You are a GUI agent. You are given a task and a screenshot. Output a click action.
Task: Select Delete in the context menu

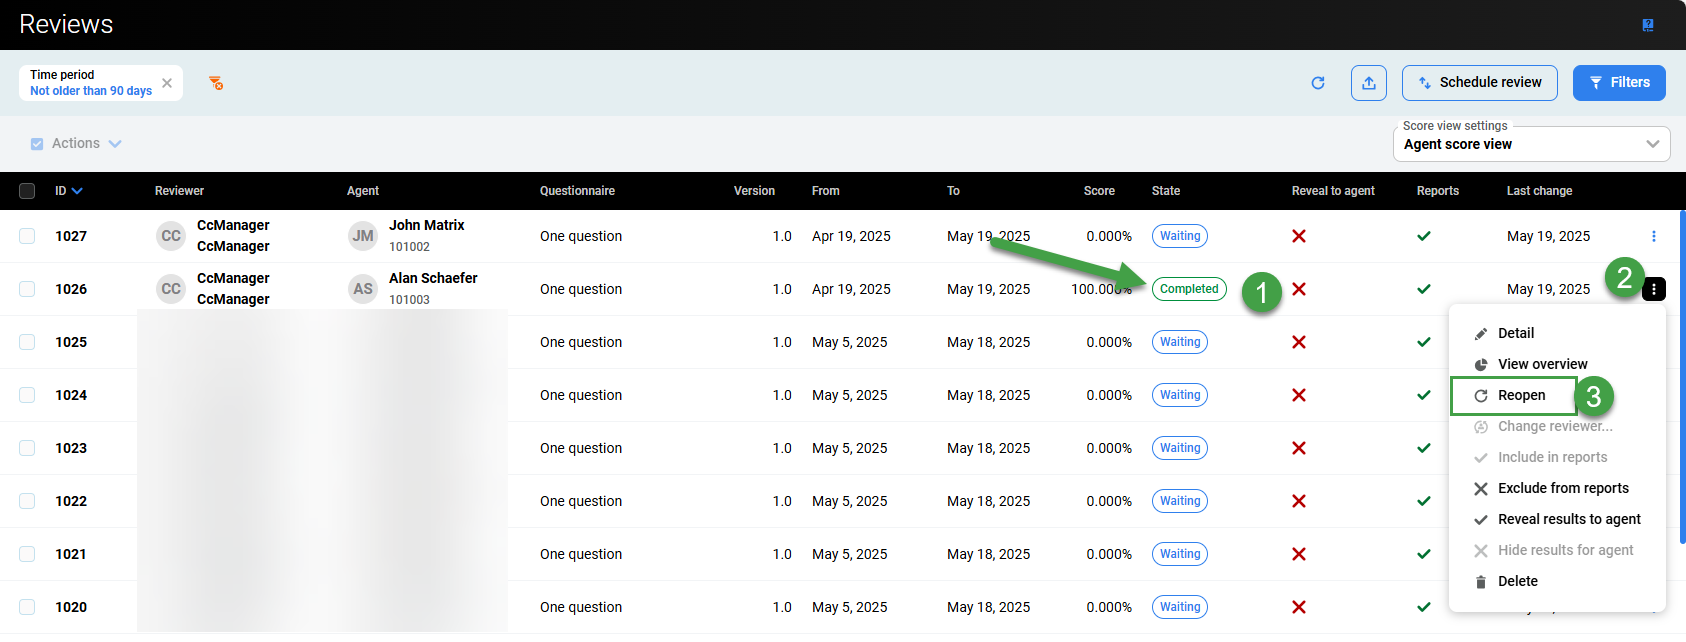point(1517,581)
